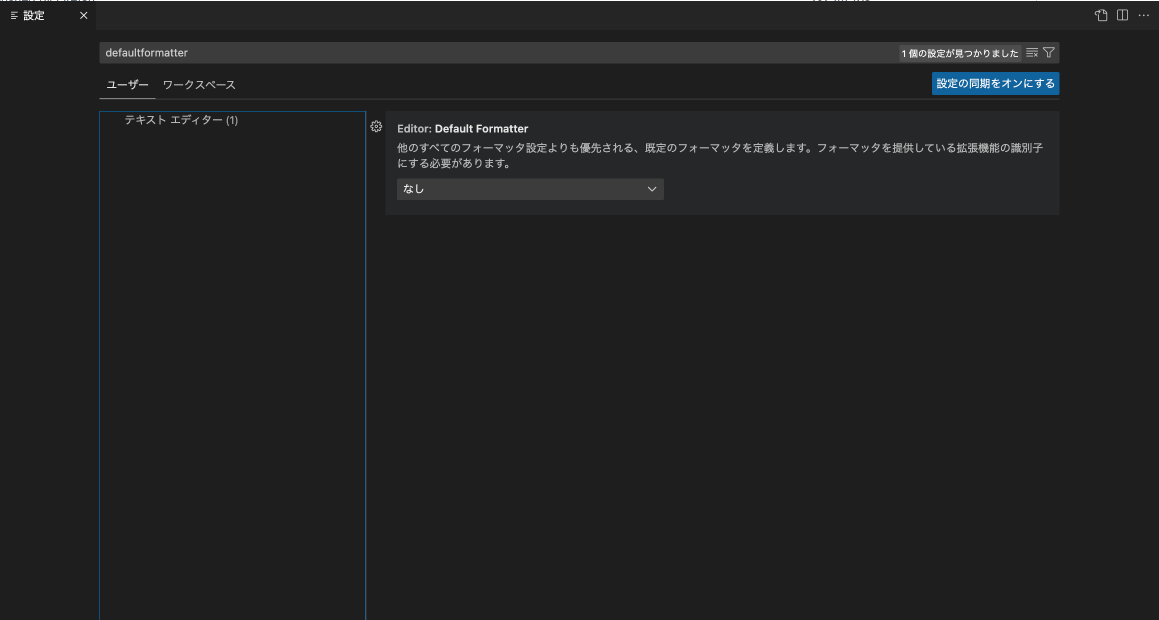Screen dimensions: 1159x620
Task: Open the settings filter funnel icon
Action: [1049, 51]
